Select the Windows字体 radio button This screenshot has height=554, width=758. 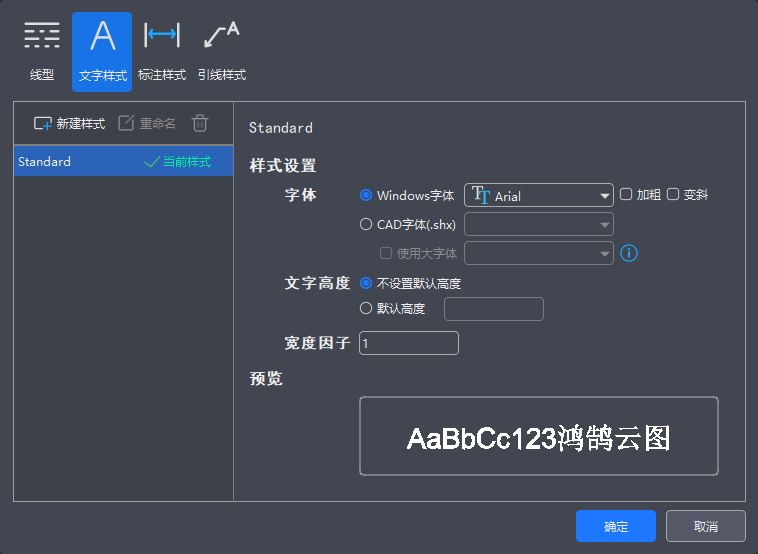point(366,195)
